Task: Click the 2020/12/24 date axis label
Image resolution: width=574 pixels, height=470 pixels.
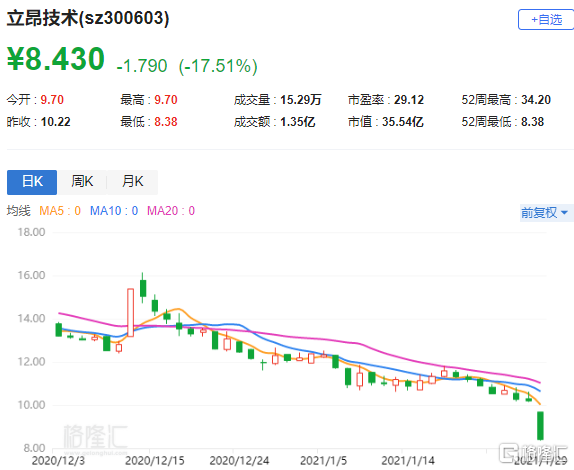Action: click(239, 460)
